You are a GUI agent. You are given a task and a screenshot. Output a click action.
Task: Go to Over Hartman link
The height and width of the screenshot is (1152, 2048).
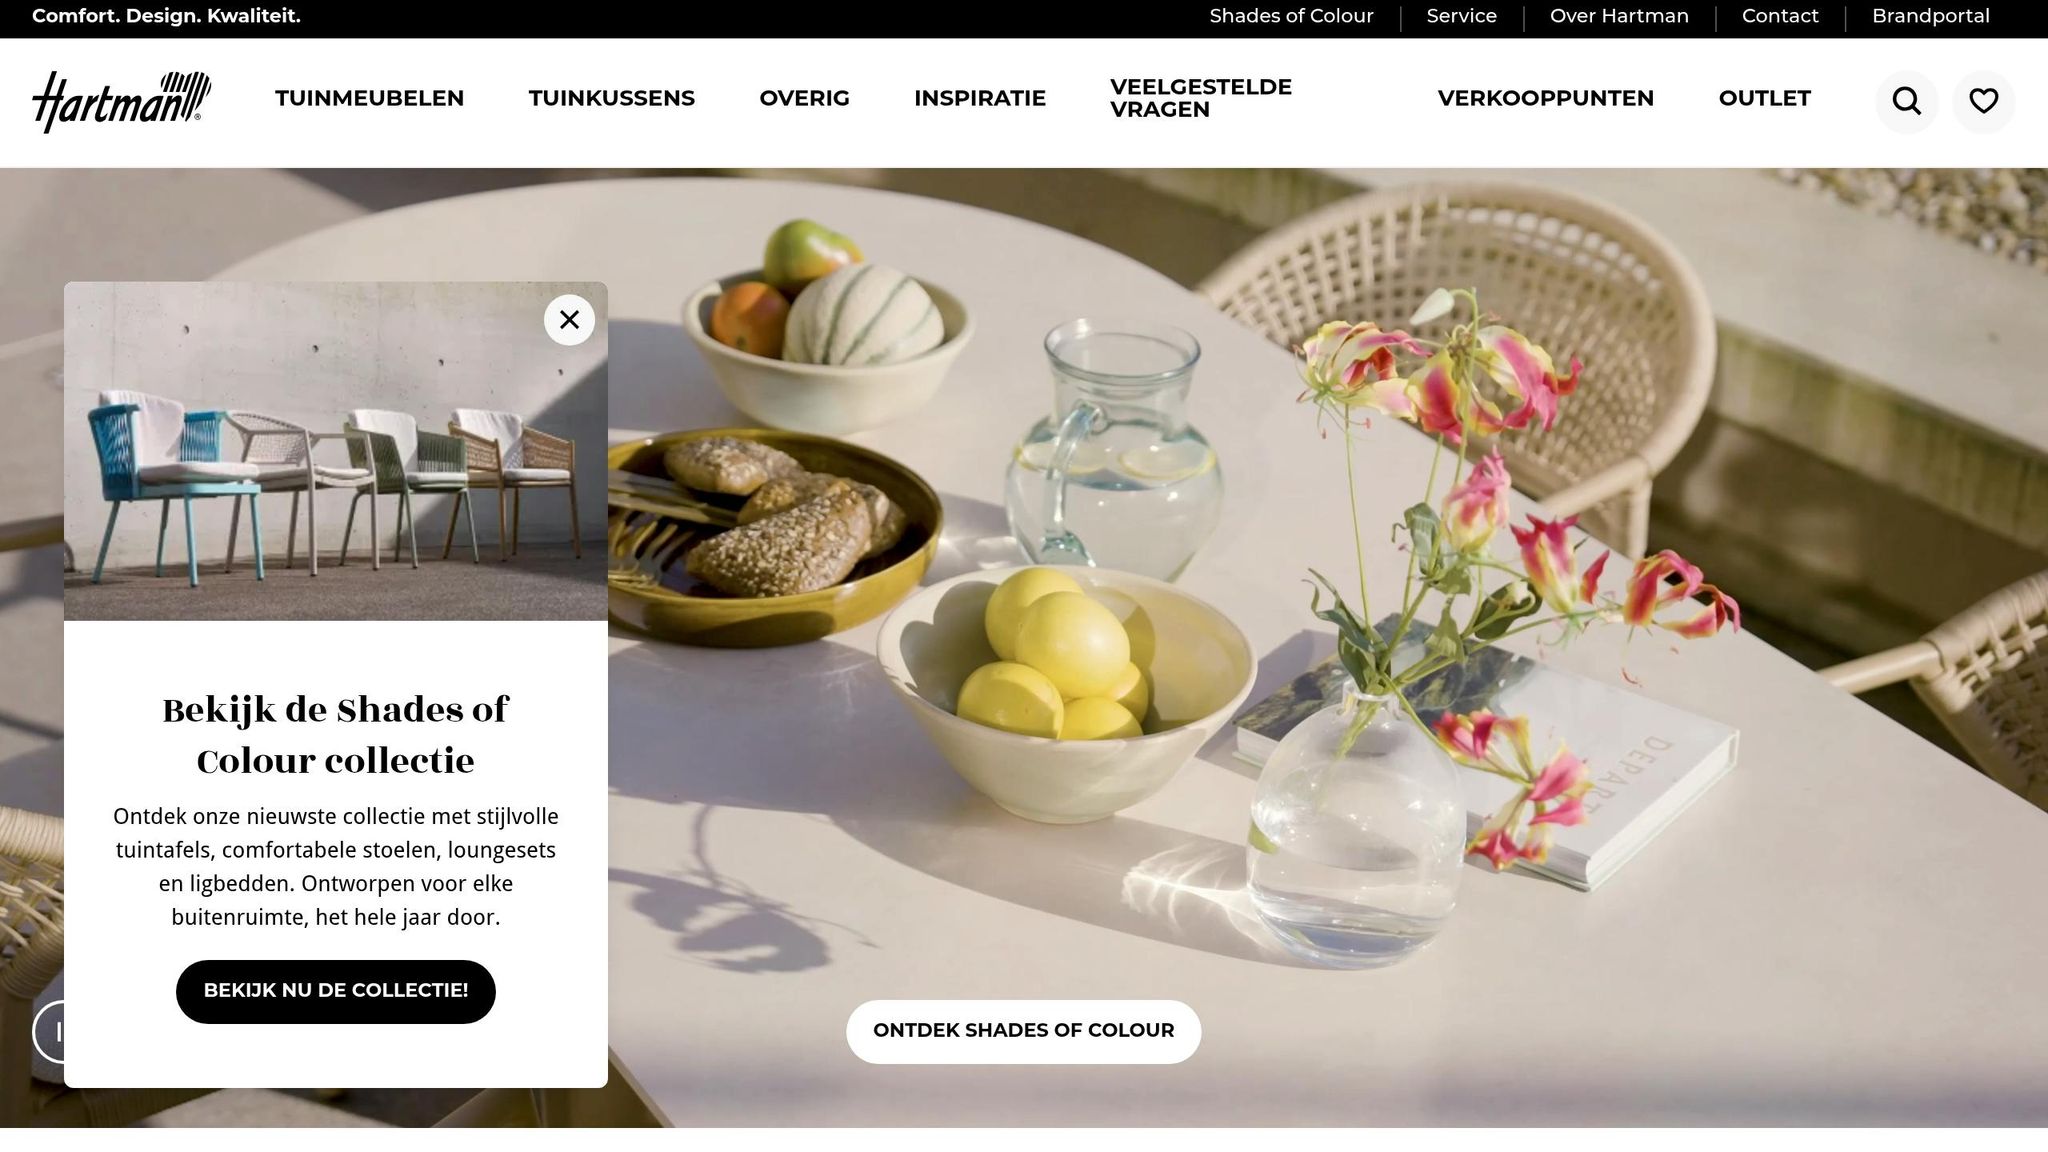(x=1619, y=16)
